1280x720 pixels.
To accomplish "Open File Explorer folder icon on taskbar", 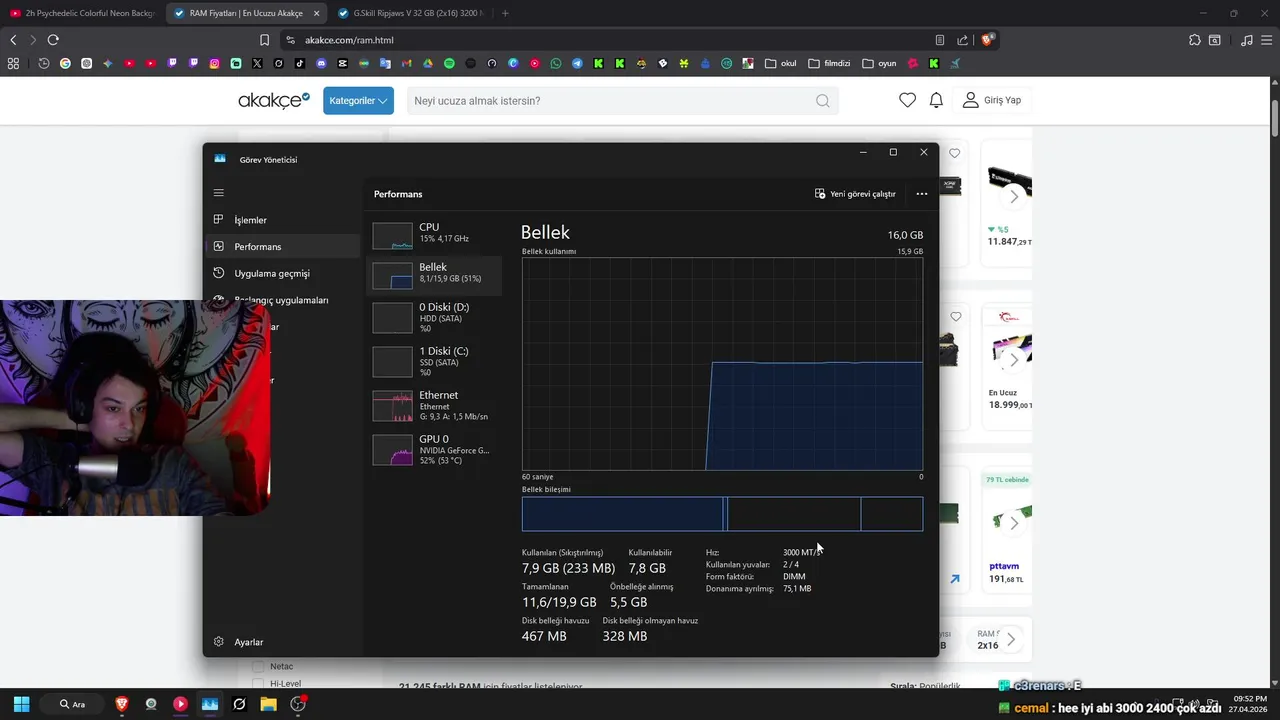I will click(268, 704).
